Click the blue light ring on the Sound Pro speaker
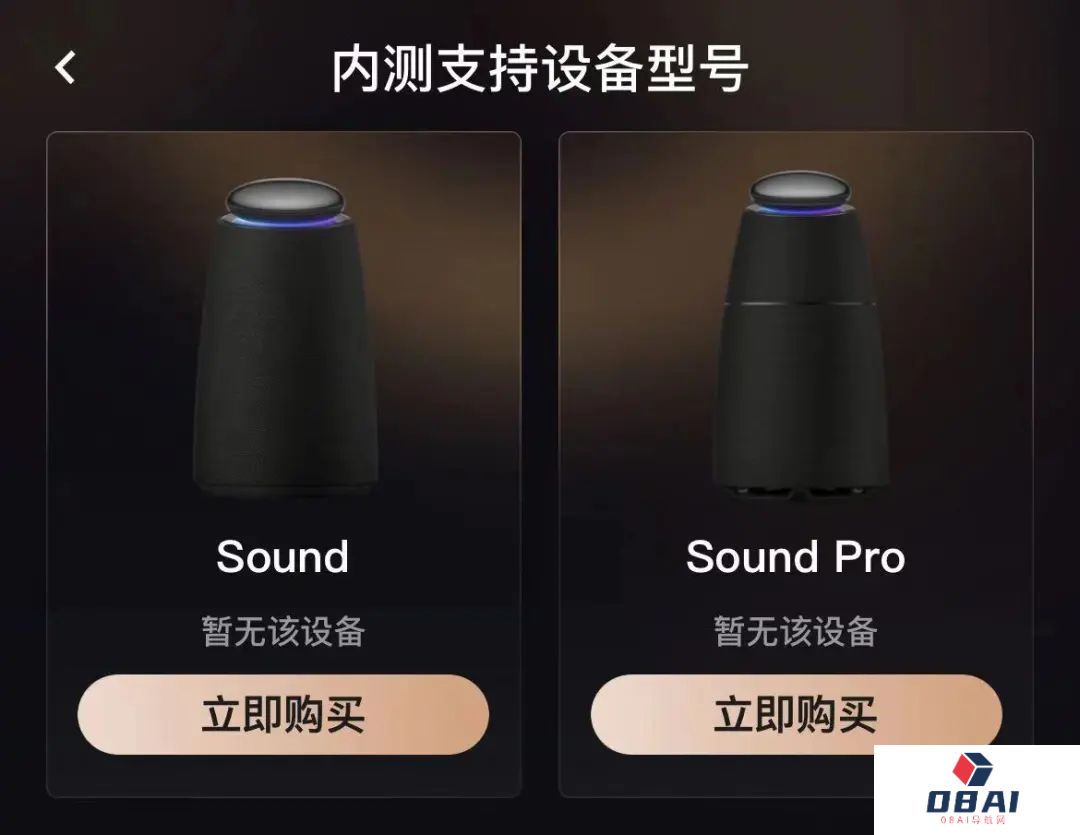1080x835 pixels. tap(799, 209)
